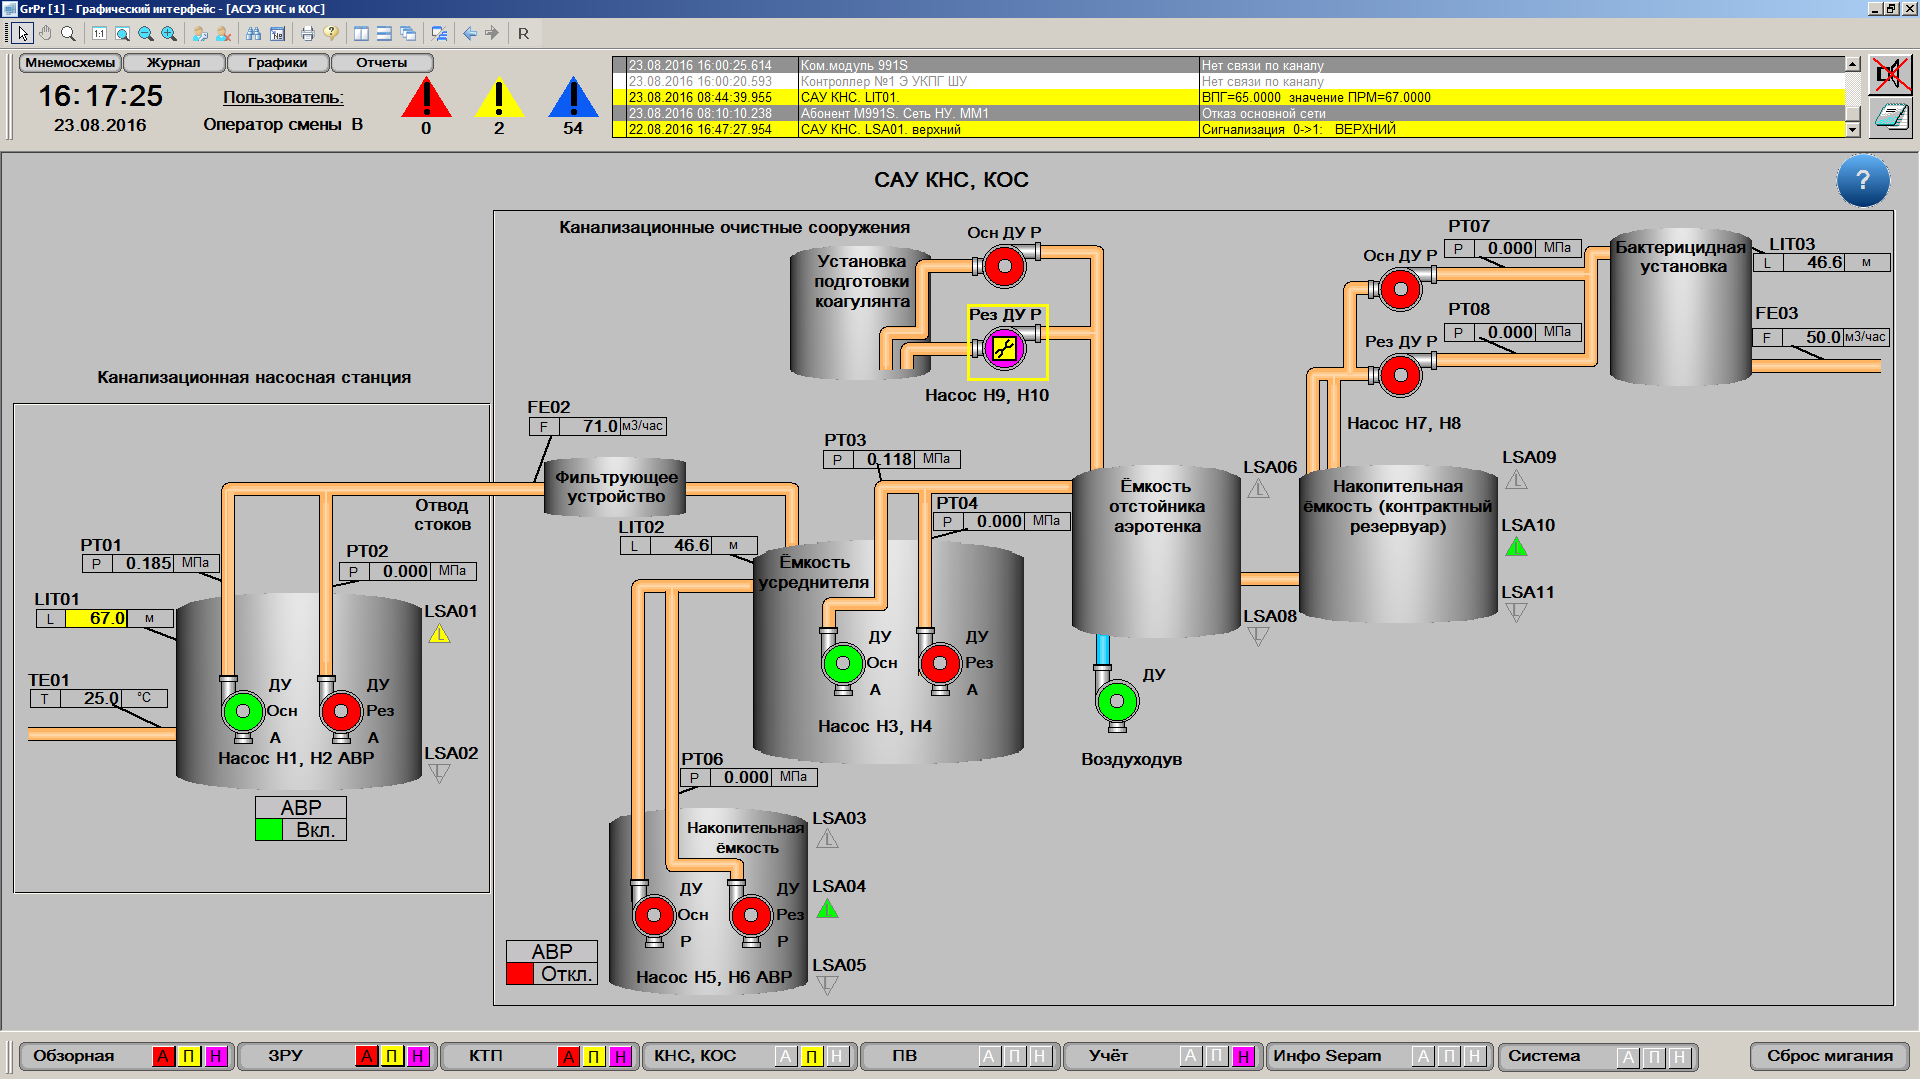Open the Журнал tab

coord(173,63)
